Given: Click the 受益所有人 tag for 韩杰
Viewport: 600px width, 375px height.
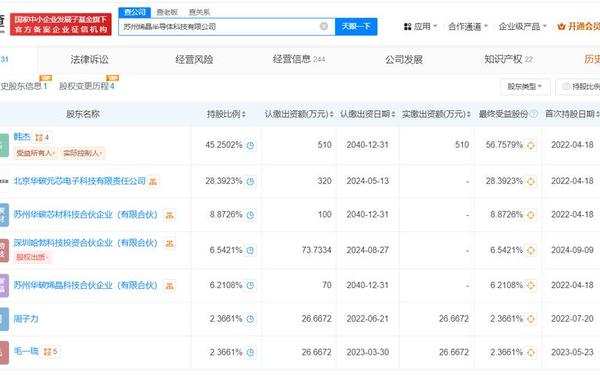Looking at the screenshot, I should (x=36, y=153).
